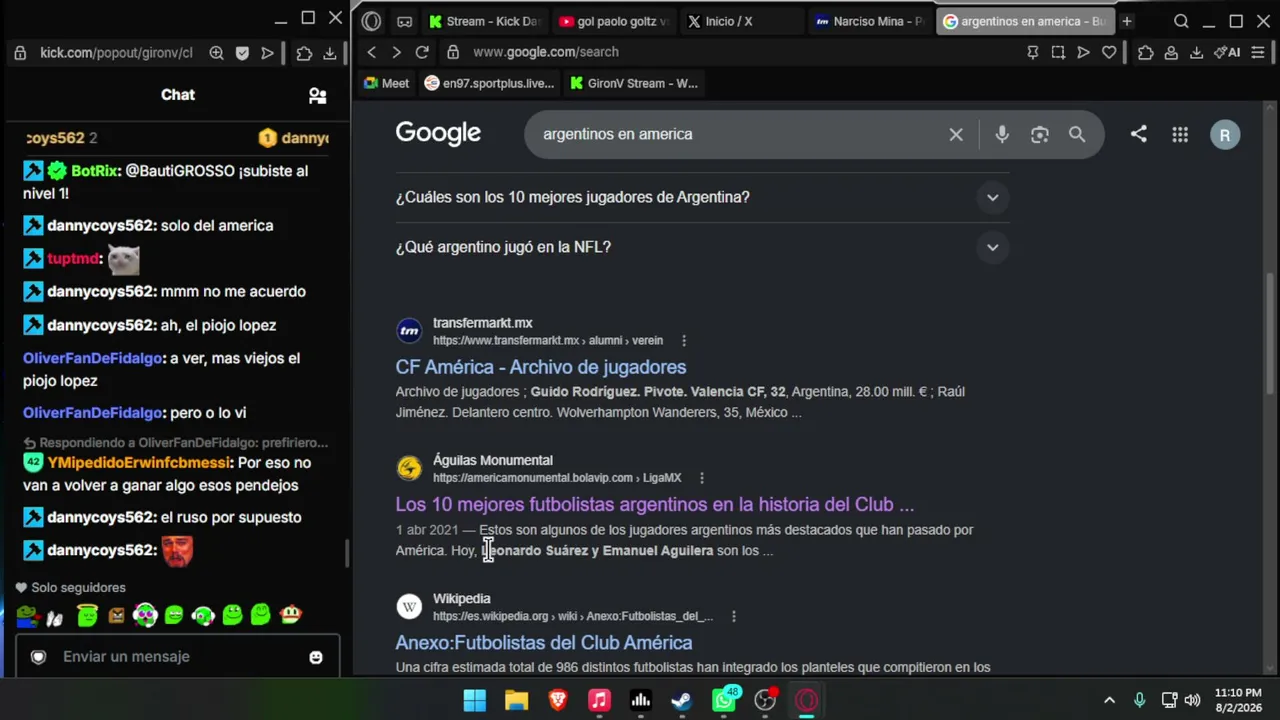This screenshot has height=720, width=1280.
Task: Open shield icon in Kick popout address bar
Action: click(242, 53)
